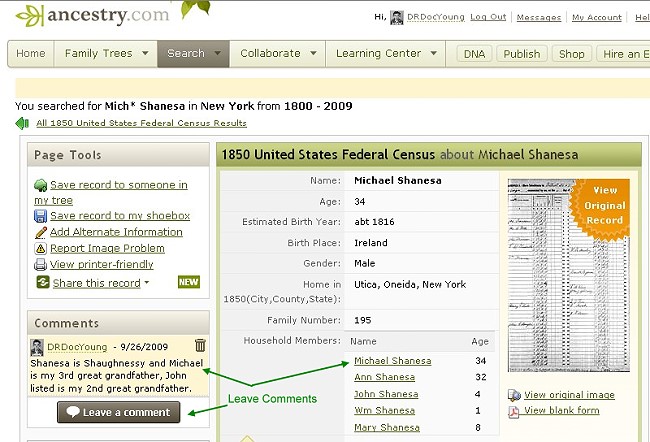Click the PDF blank form icon
The image size is (650, 442).
[x=514, y=412]
